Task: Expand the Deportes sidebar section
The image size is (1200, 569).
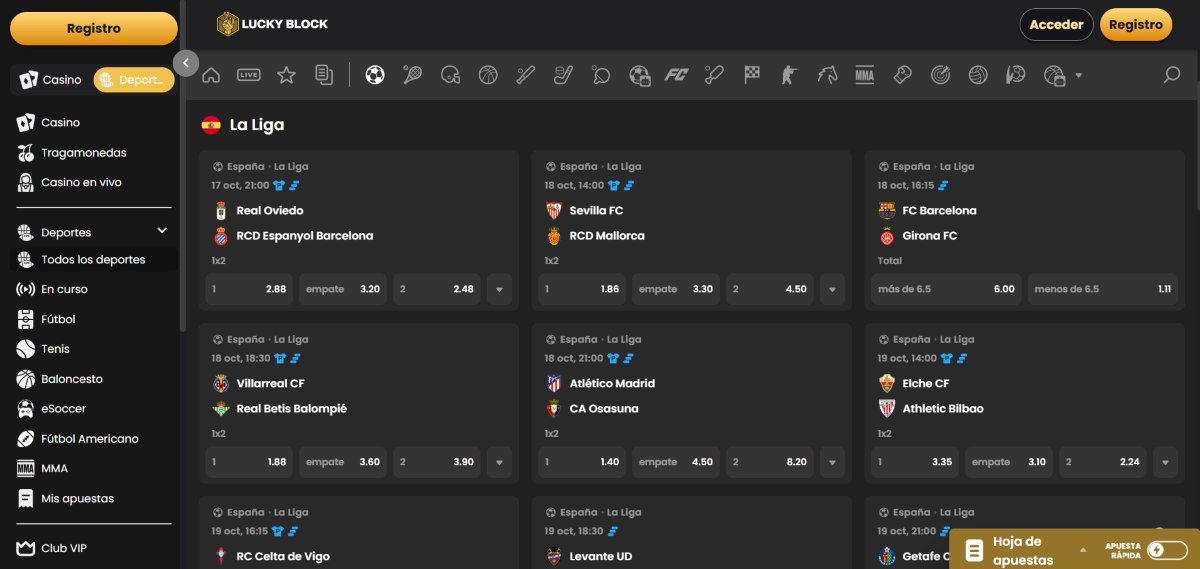Action: [162, 232]
